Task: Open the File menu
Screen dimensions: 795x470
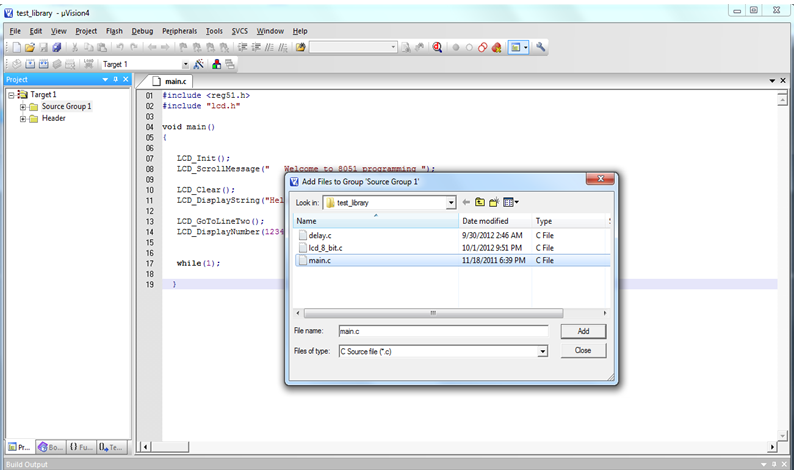Action: (x=15, y=31)
